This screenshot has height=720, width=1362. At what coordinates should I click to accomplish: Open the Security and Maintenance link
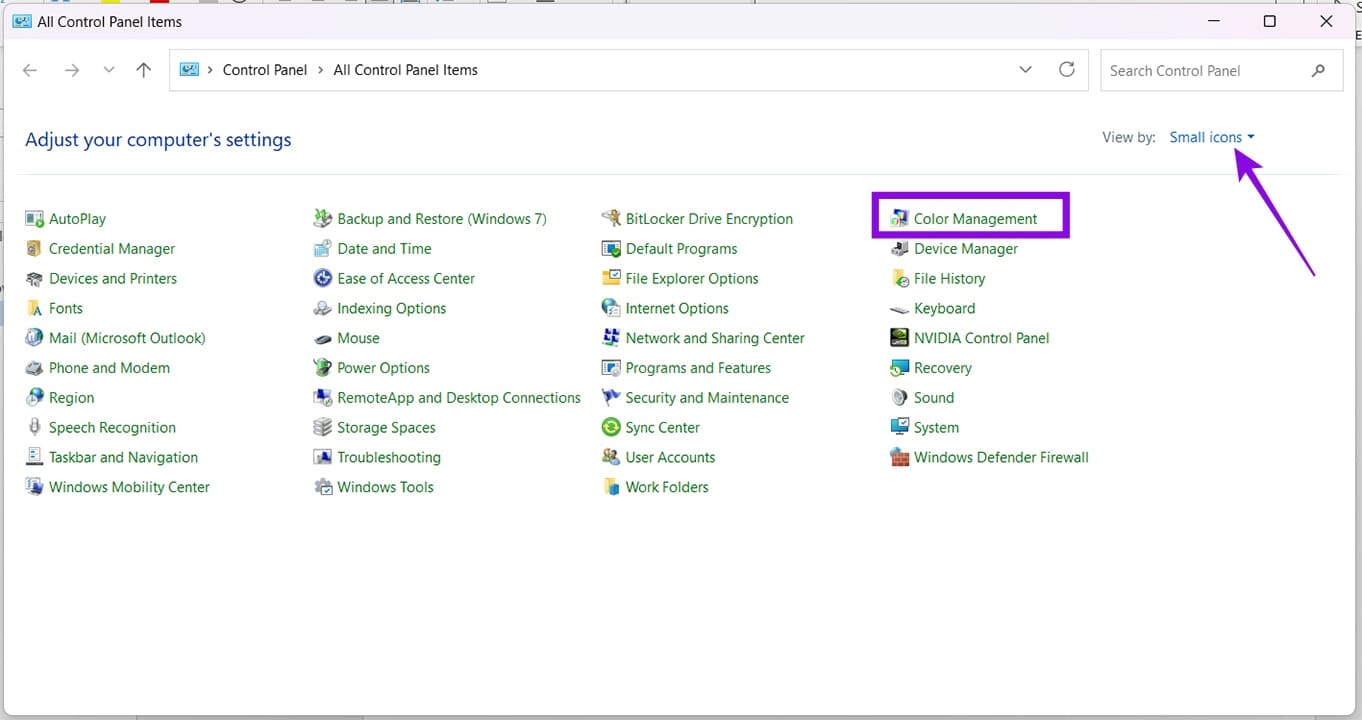[707, 398]
